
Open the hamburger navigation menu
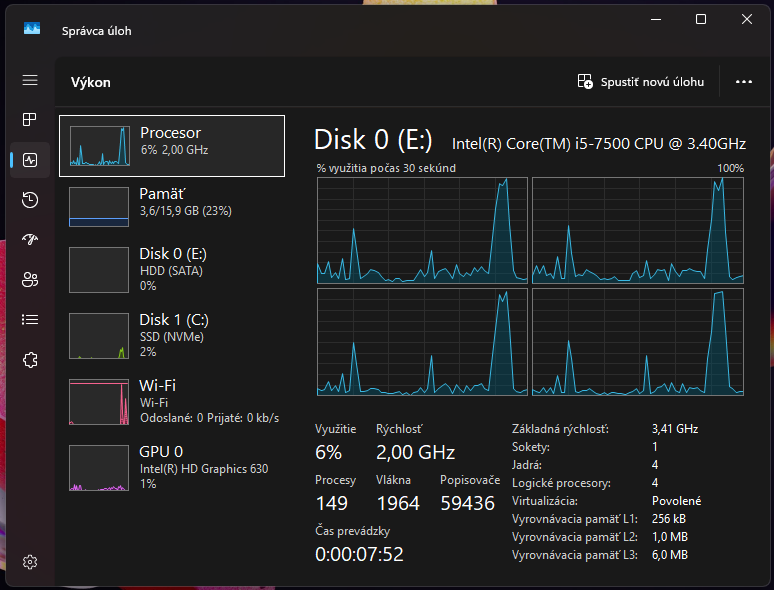tap(30, 80)
